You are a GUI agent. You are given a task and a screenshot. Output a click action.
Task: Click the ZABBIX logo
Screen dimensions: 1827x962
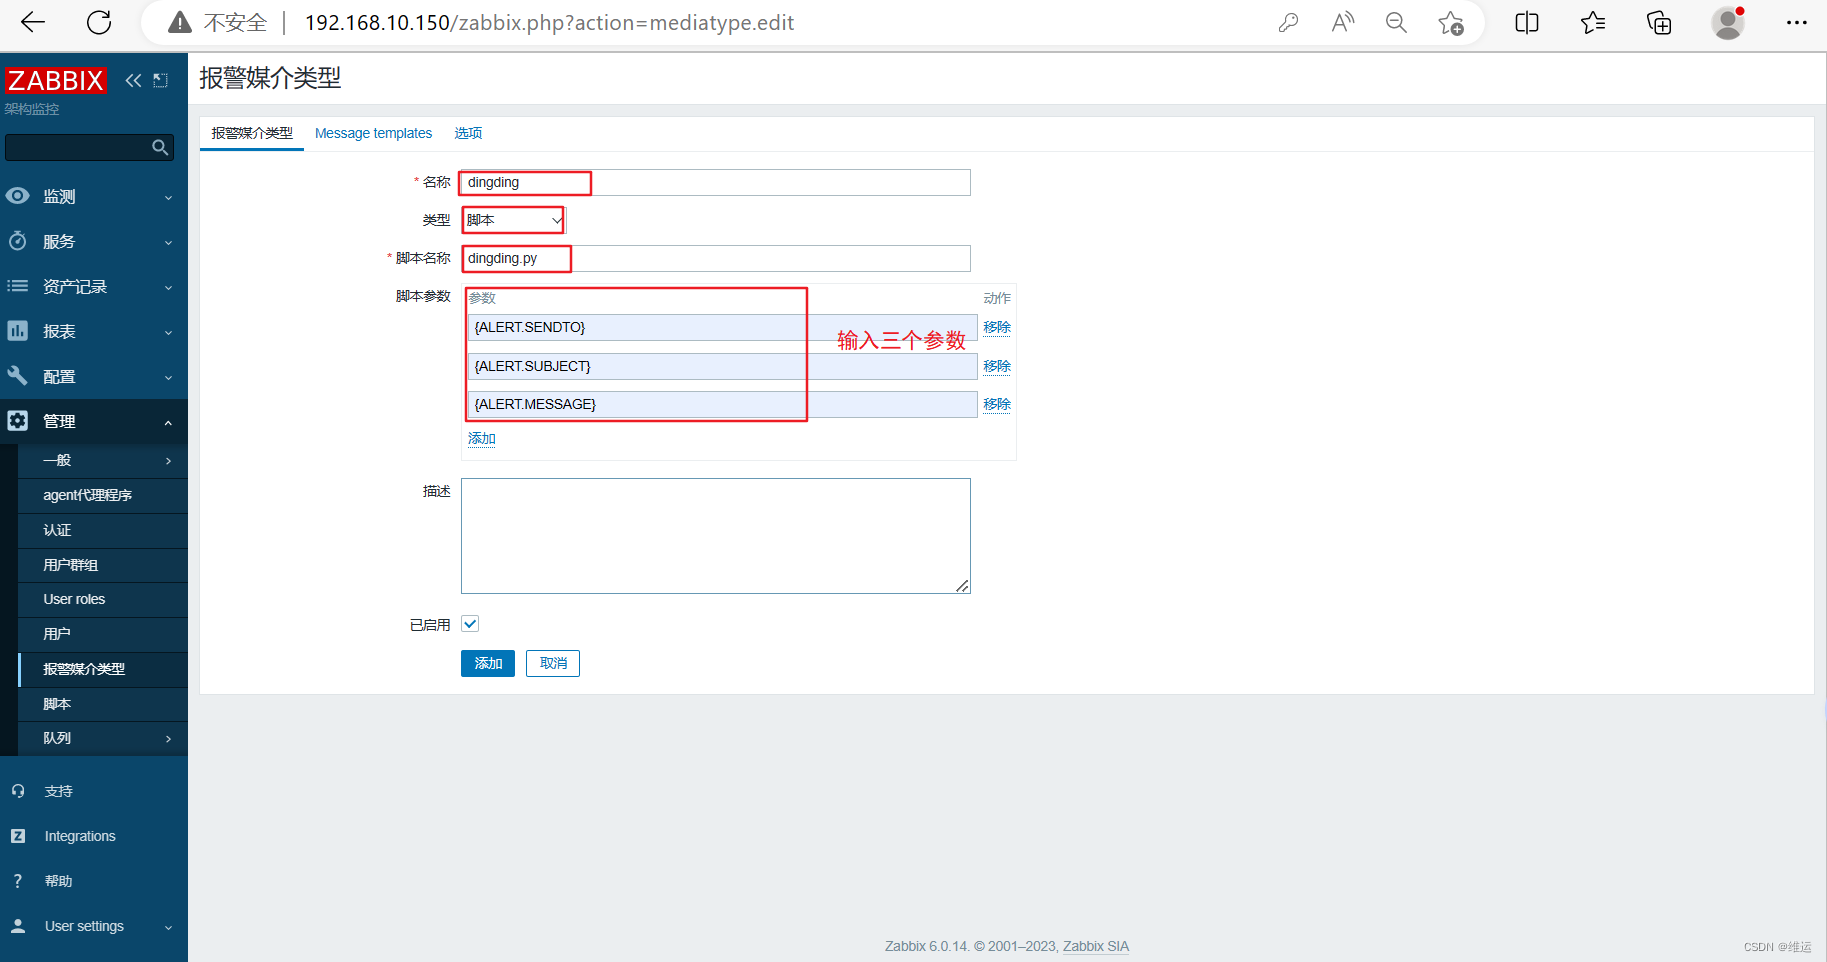click(x=56, y=80)
